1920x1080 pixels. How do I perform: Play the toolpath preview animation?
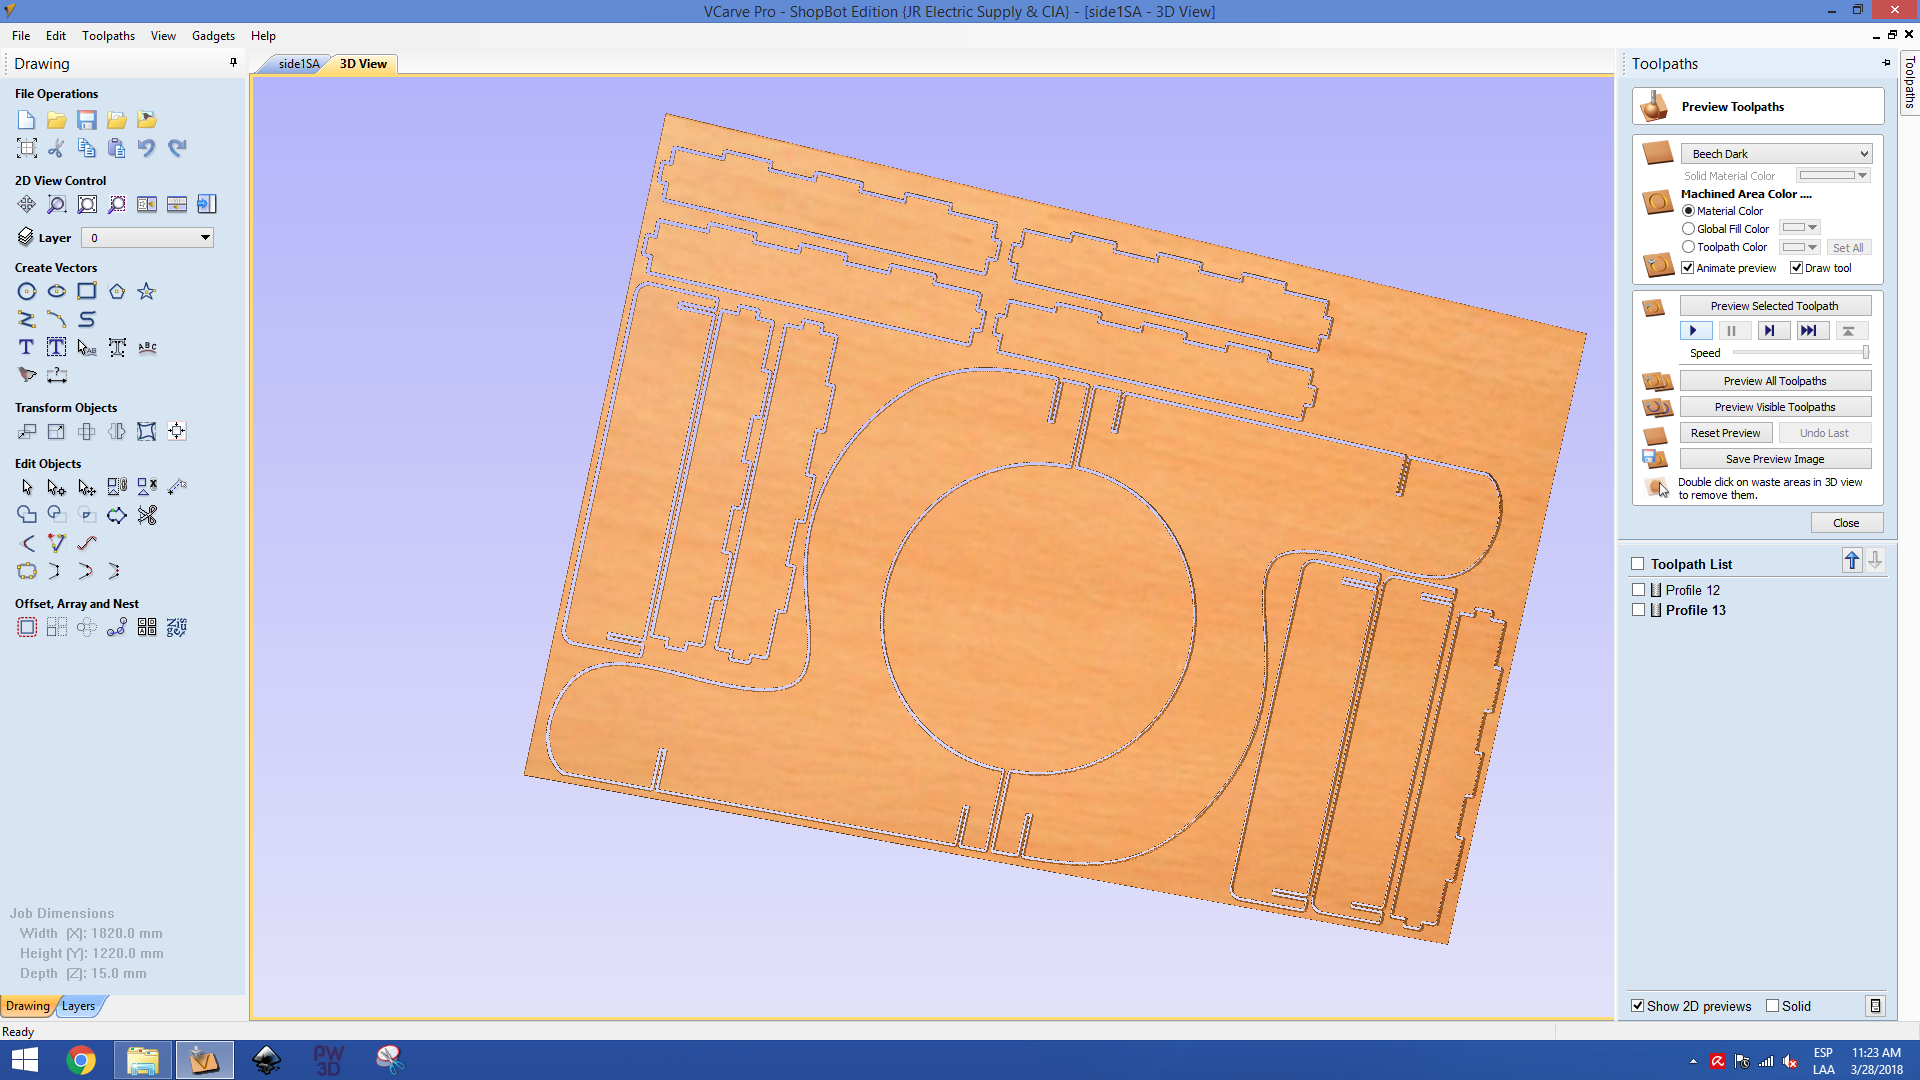[1695, 331]
